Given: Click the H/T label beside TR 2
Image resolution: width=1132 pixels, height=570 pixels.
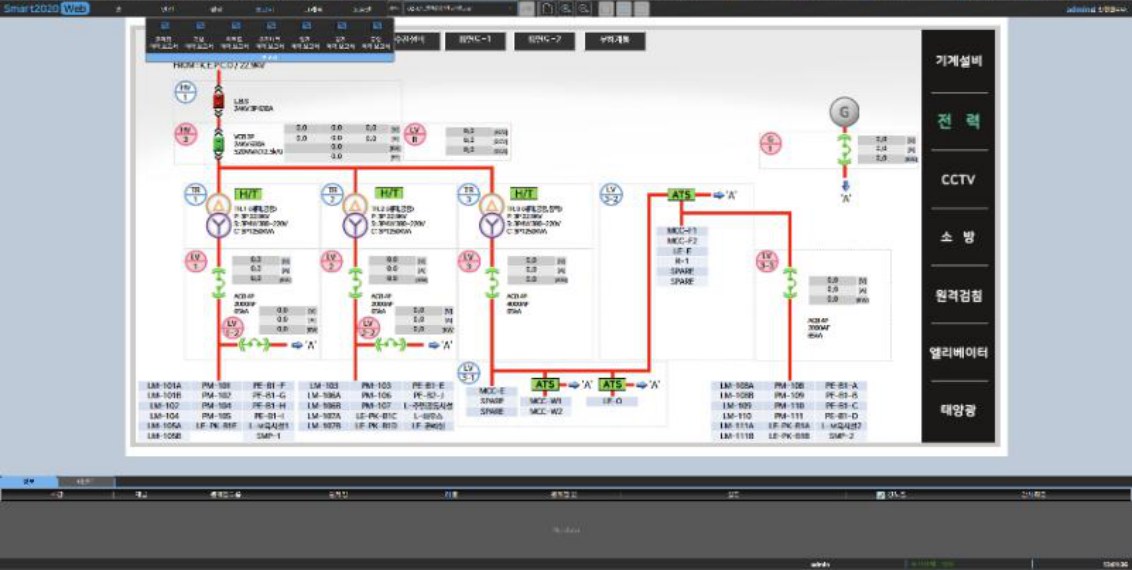Looking at the screenshot, I should (x=389, y=193).
